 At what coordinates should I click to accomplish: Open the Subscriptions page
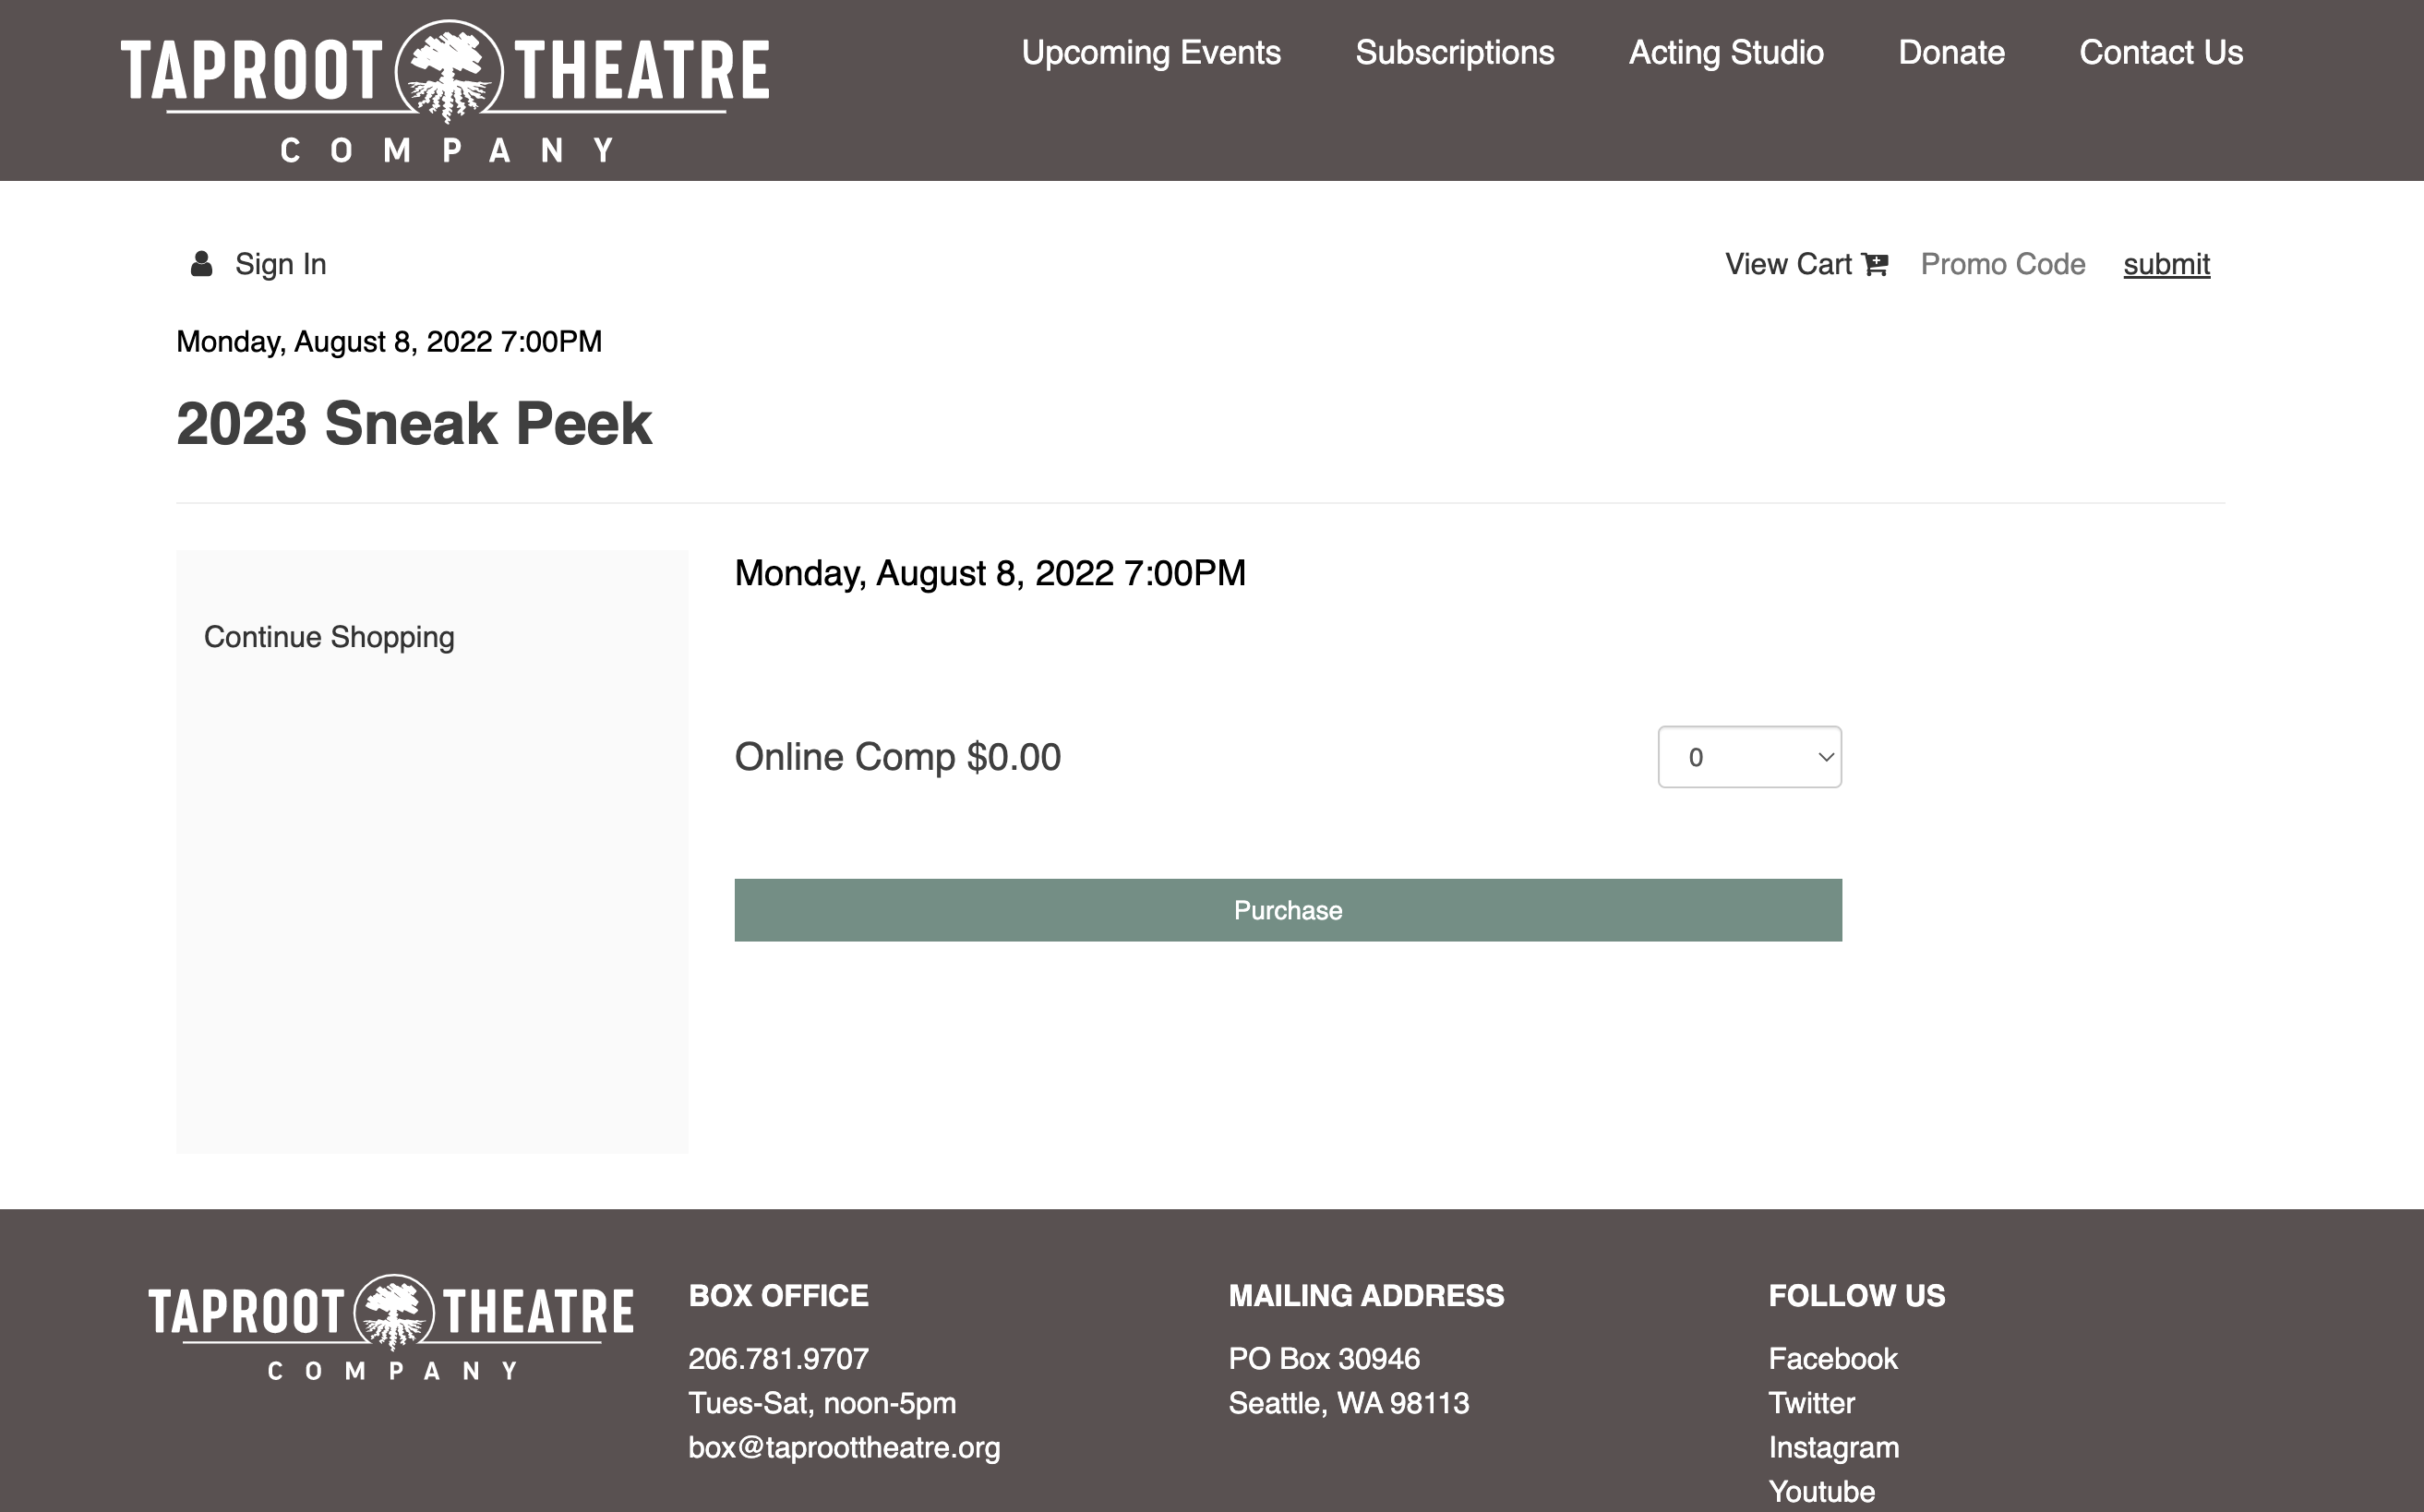click(1455, 52)
